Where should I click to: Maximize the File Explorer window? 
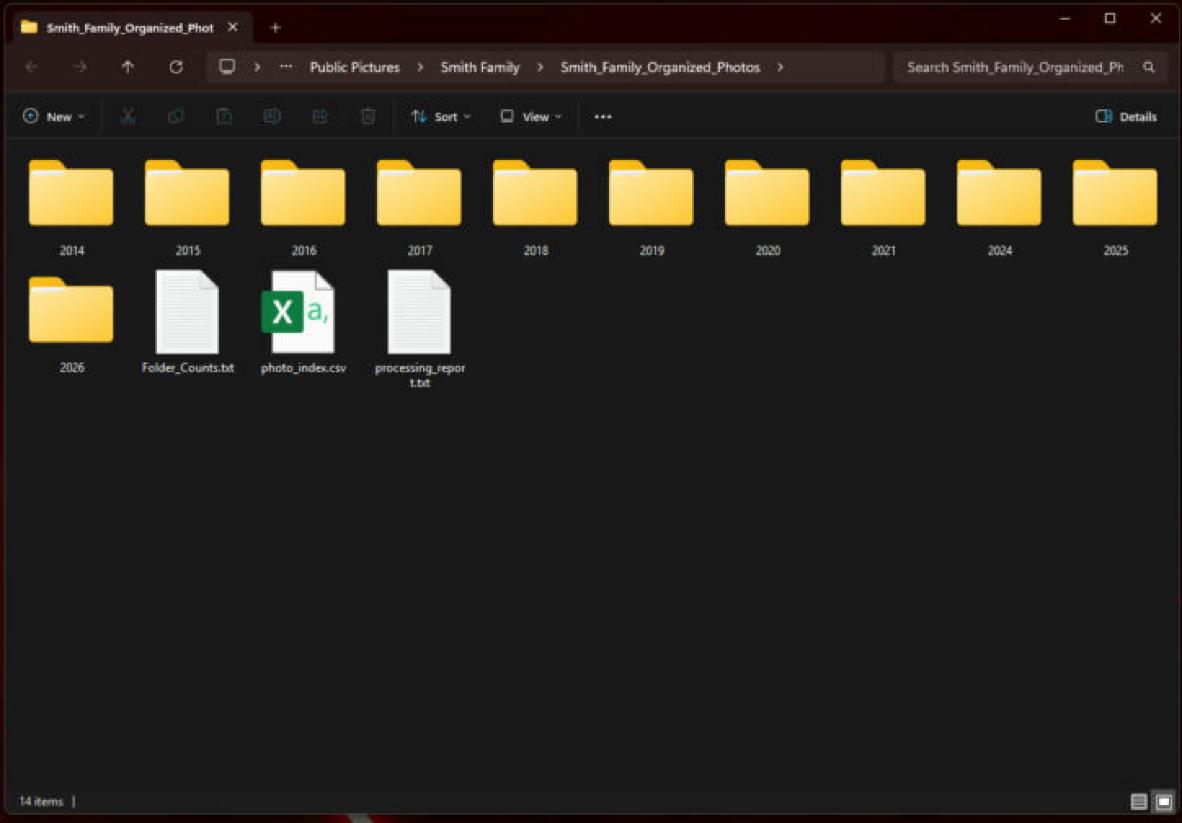click(1110, 18)
